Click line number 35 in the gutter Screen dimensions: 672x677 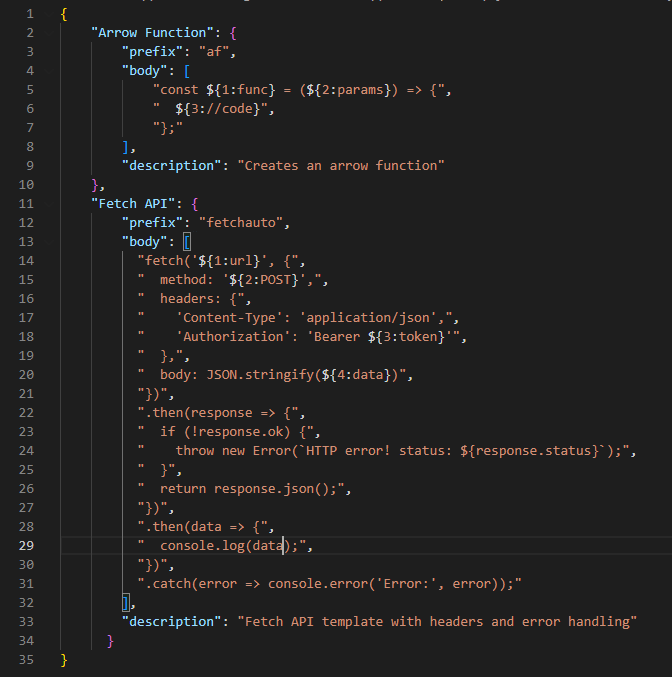pyautogui.click(x=26, y=660)
